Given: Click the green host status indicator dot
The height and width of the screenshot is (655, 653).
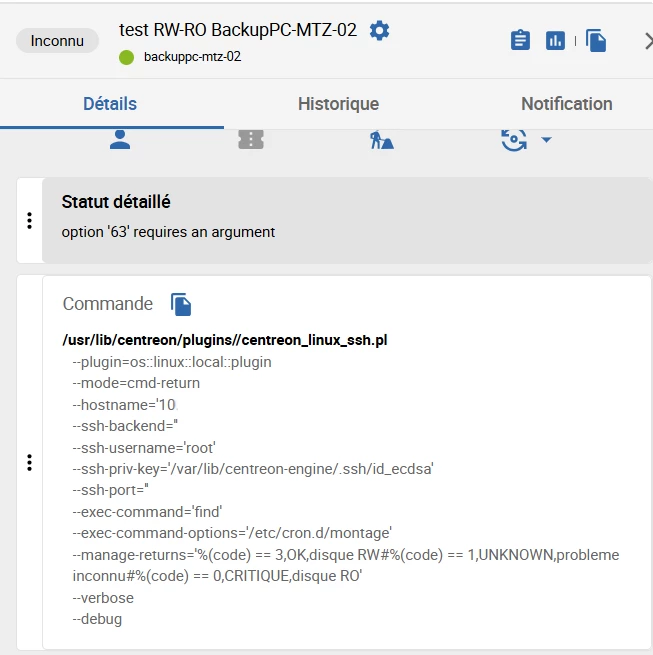Looking at the screenshot, I should click(x=126, y=57).
